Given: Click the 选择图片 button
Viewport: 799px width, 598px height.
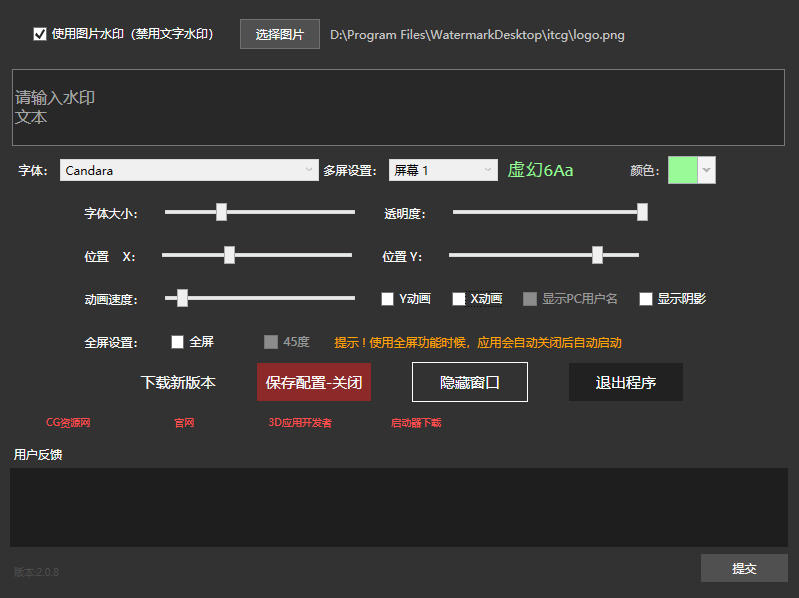Looking at the screenshot, I should click(x=280, y=34).
